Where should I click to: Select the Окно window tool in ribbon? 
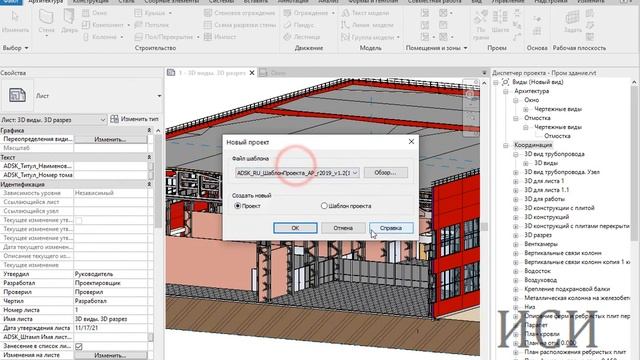(95, 13)
